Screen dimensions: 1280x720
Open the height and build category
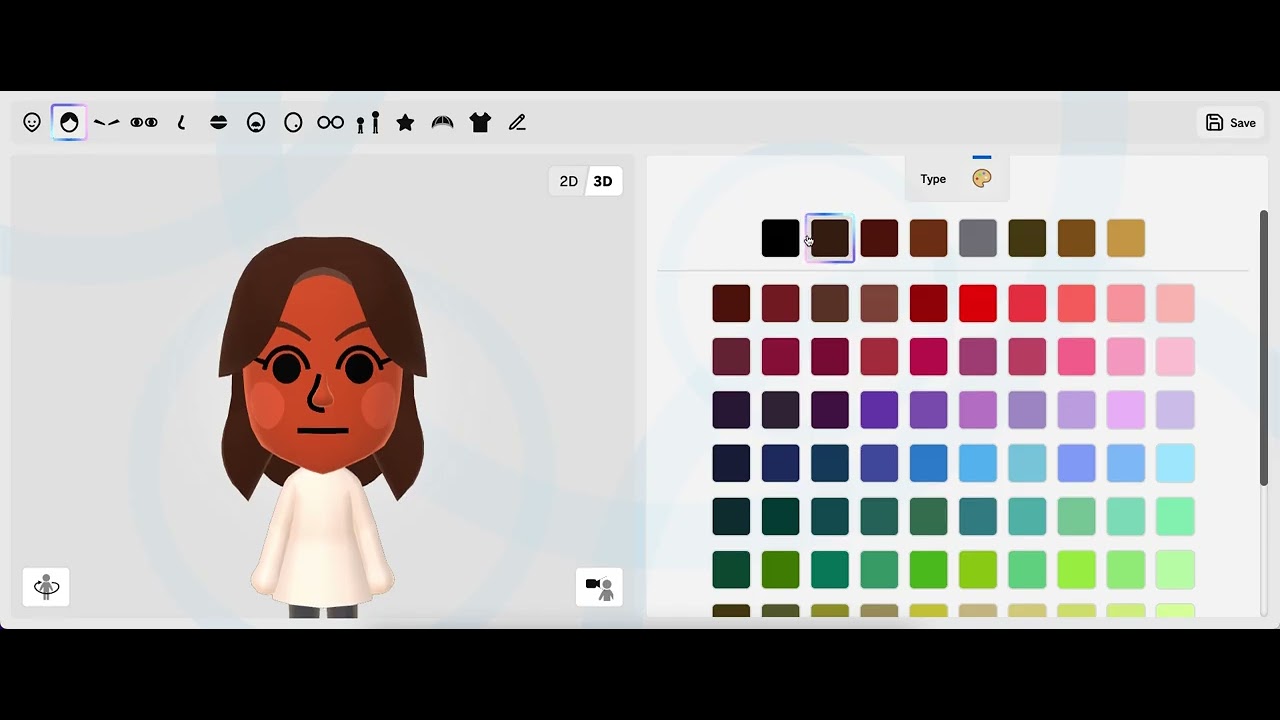(368, 122)
